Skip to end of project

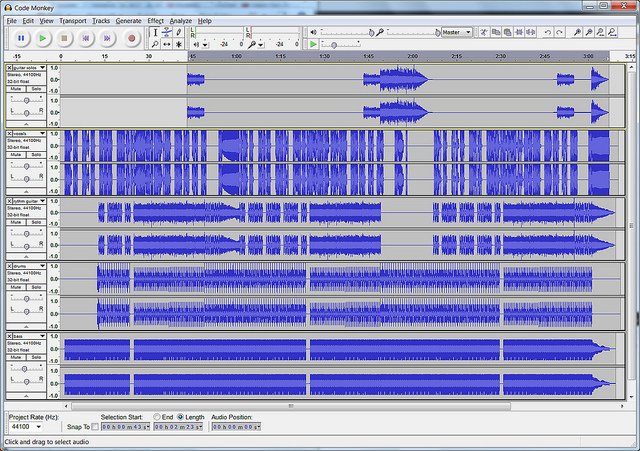tap(109, 38)
